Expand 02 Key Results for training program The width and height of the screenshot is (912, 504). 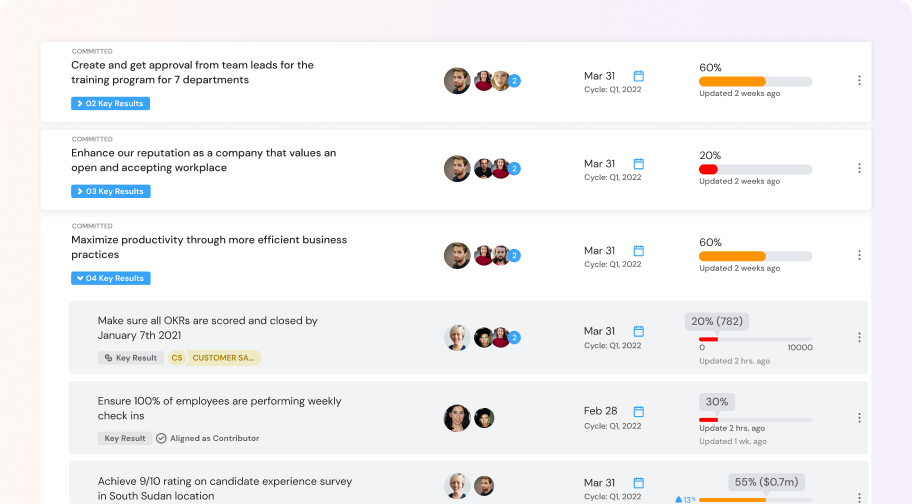pyautogui.click(x=110, y=103)
